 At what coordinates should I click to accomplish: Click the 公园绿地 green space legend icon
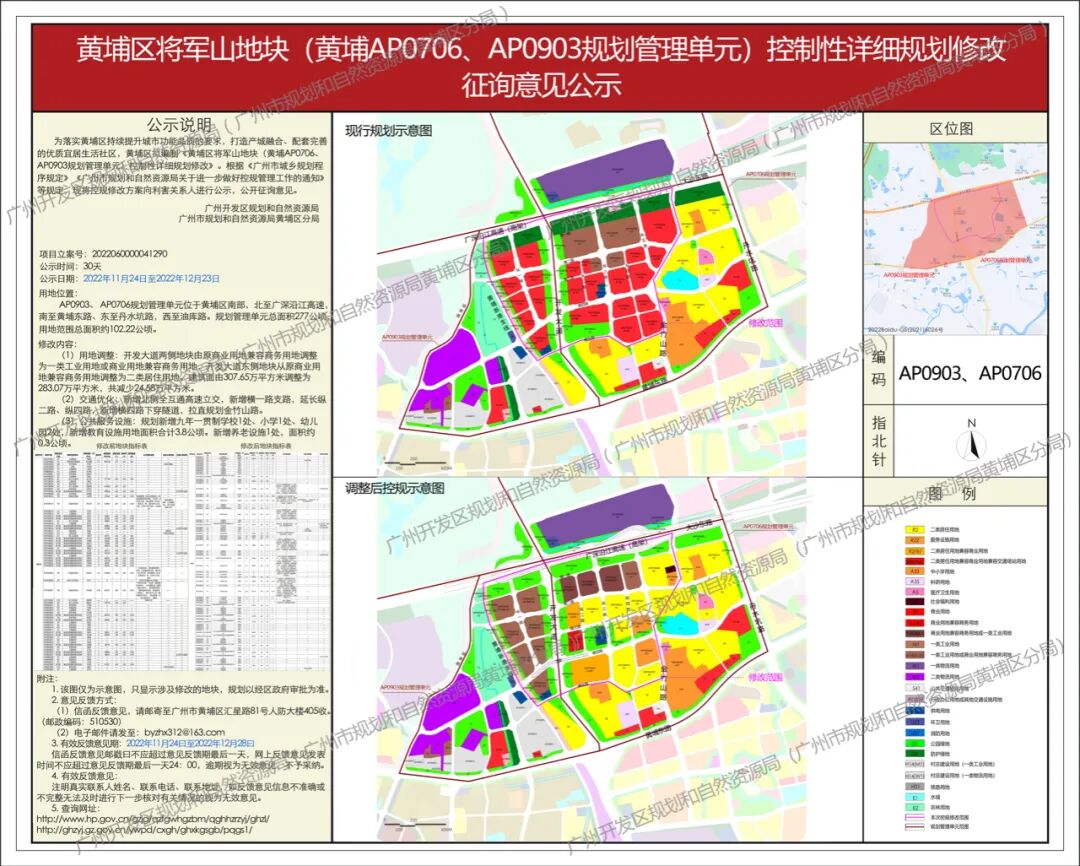[x=914, y=741]
